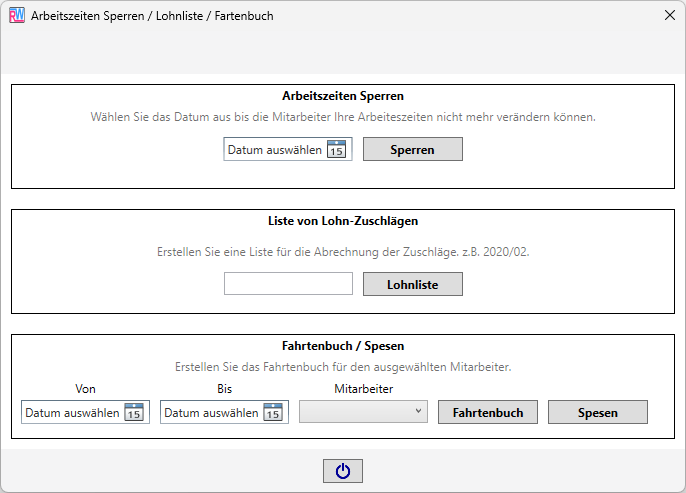Viewport: 686px width, 493px height.
Task: Create logbook via Fahrtenbuch button
Action: 488,412
